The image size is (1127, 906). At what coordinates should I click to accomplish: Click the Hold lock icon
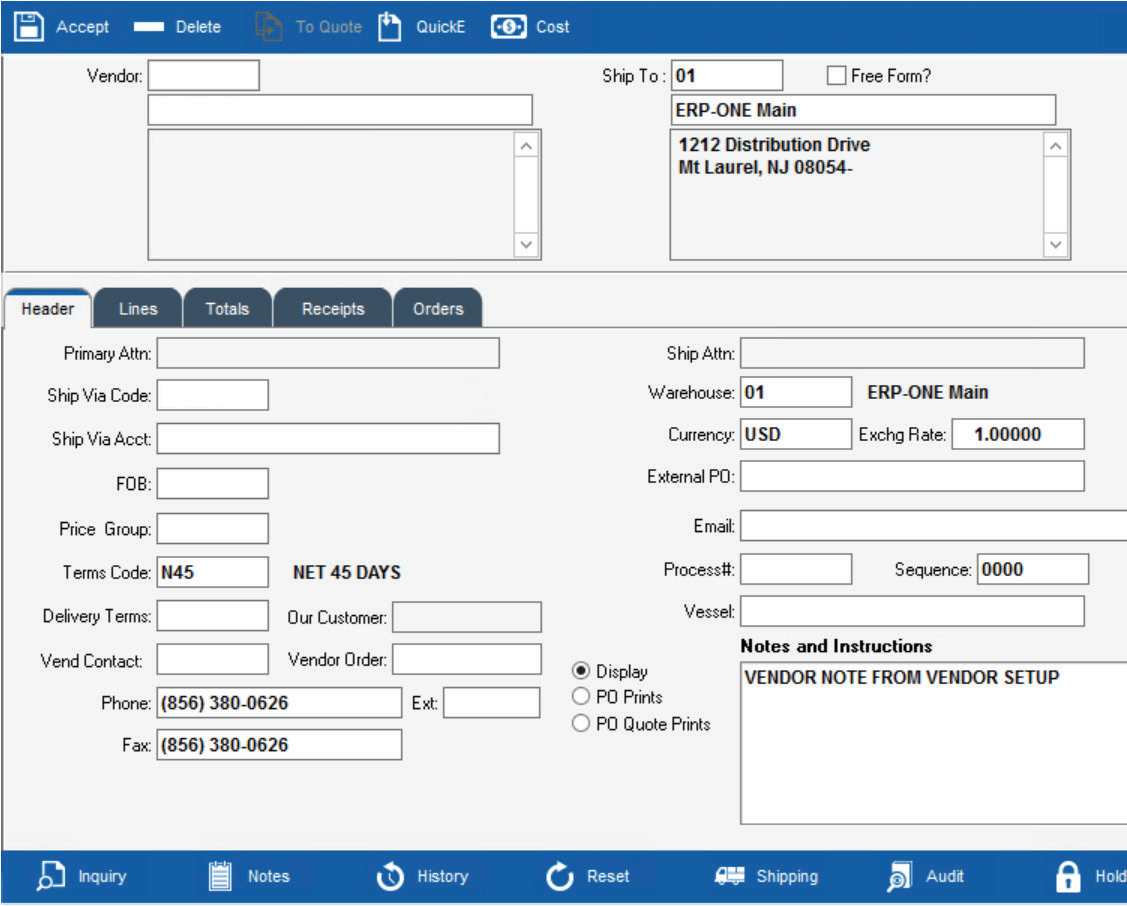1066,876
